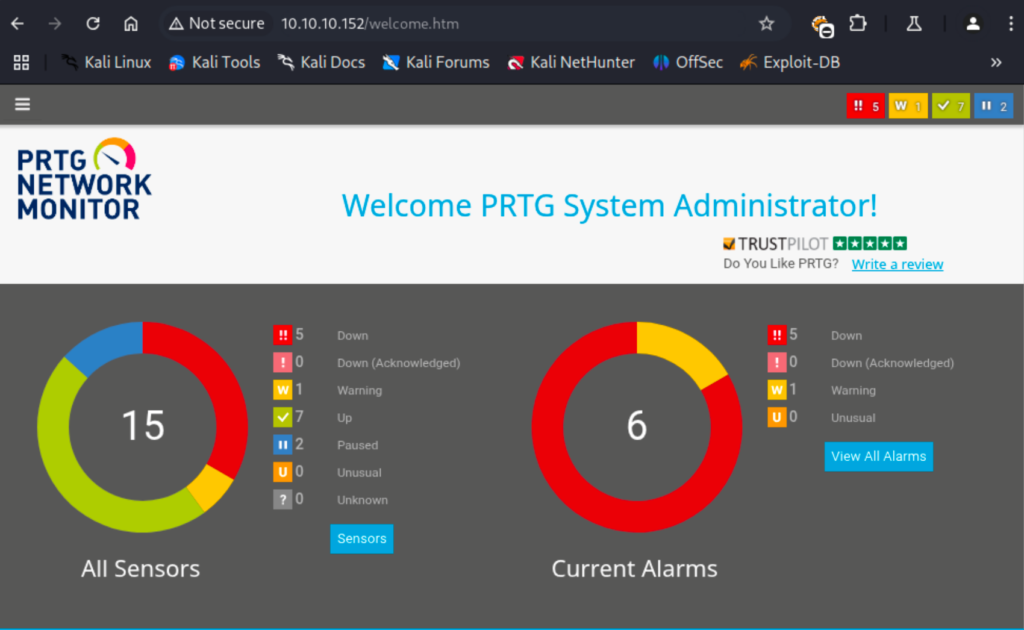The height and width of the screenshot is (630, 1024).
Task: Go back with the browser back arrow
Action: (x=18, y=24)
